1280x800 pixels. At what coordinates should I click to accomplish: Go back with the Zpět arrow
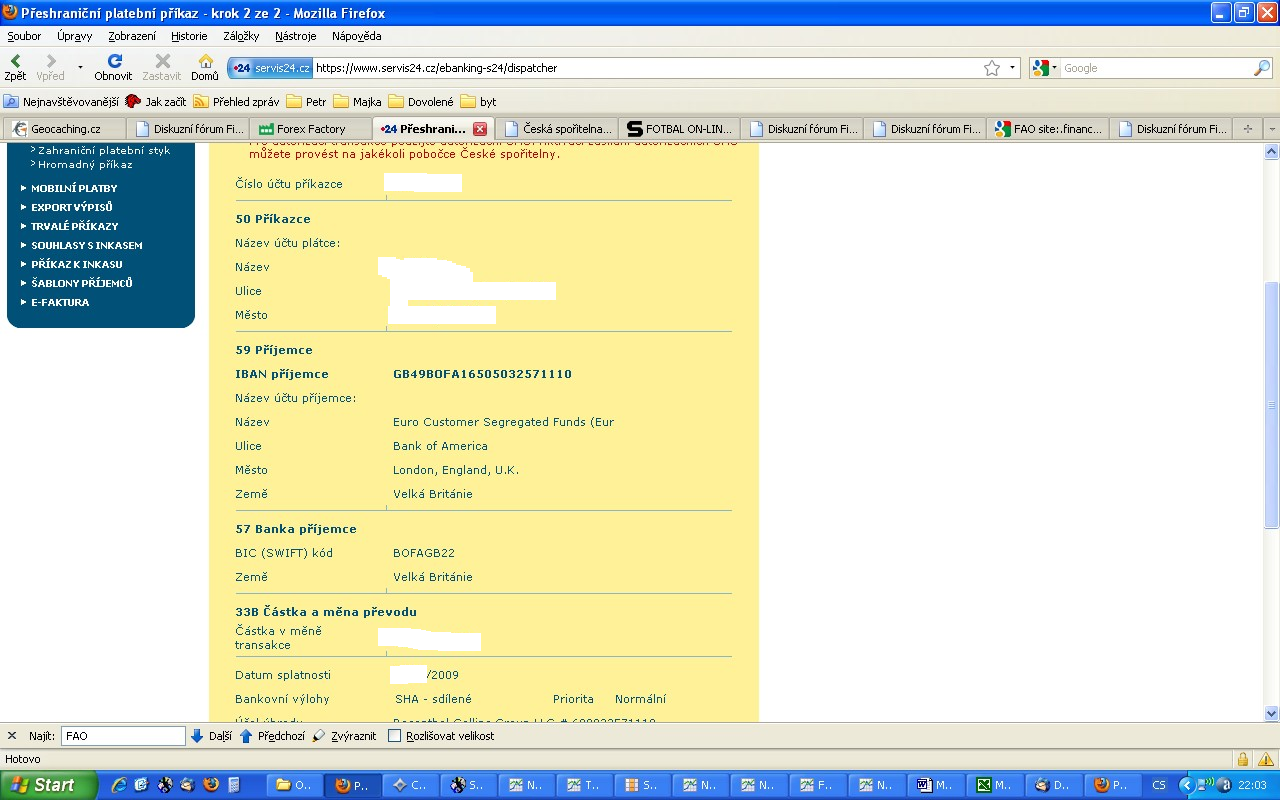click(15, 67)
